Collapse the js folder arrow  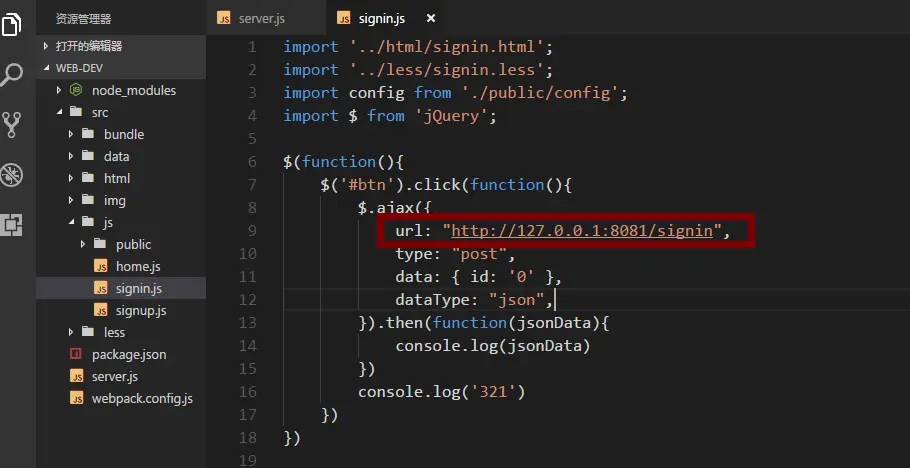(71, 222)
